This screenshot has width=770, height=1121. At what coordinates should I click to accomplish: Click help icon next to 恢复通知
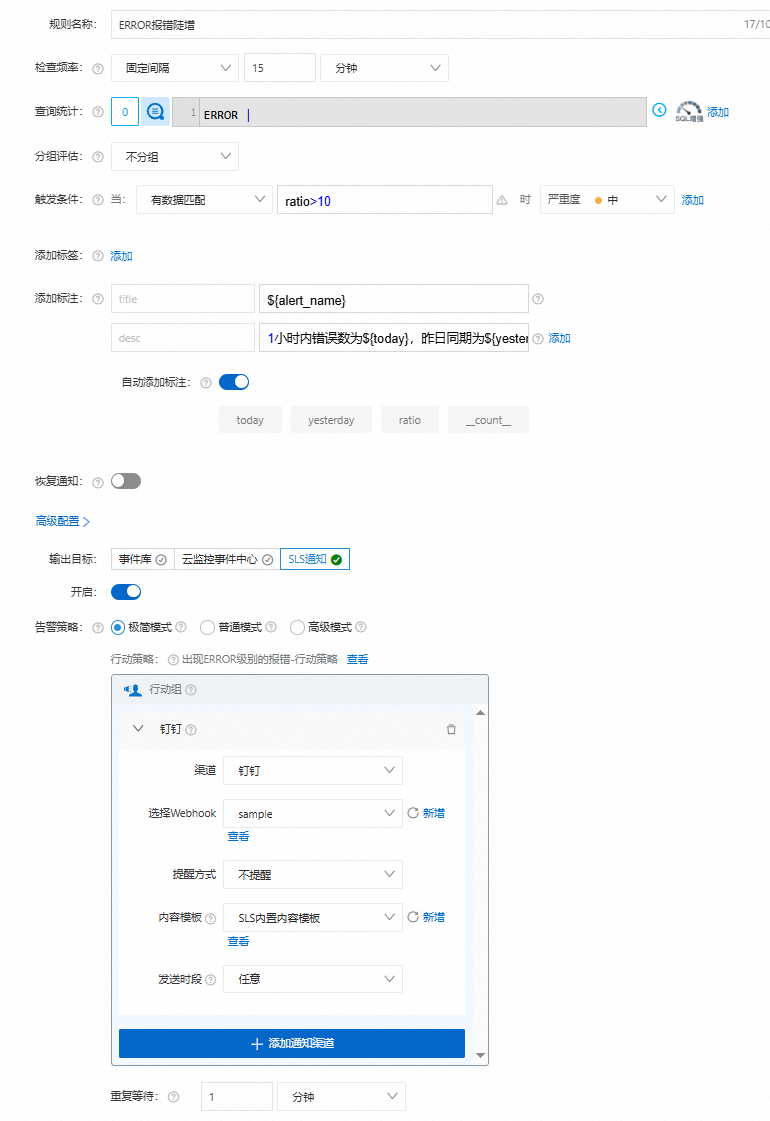click(x=98, y=482)
